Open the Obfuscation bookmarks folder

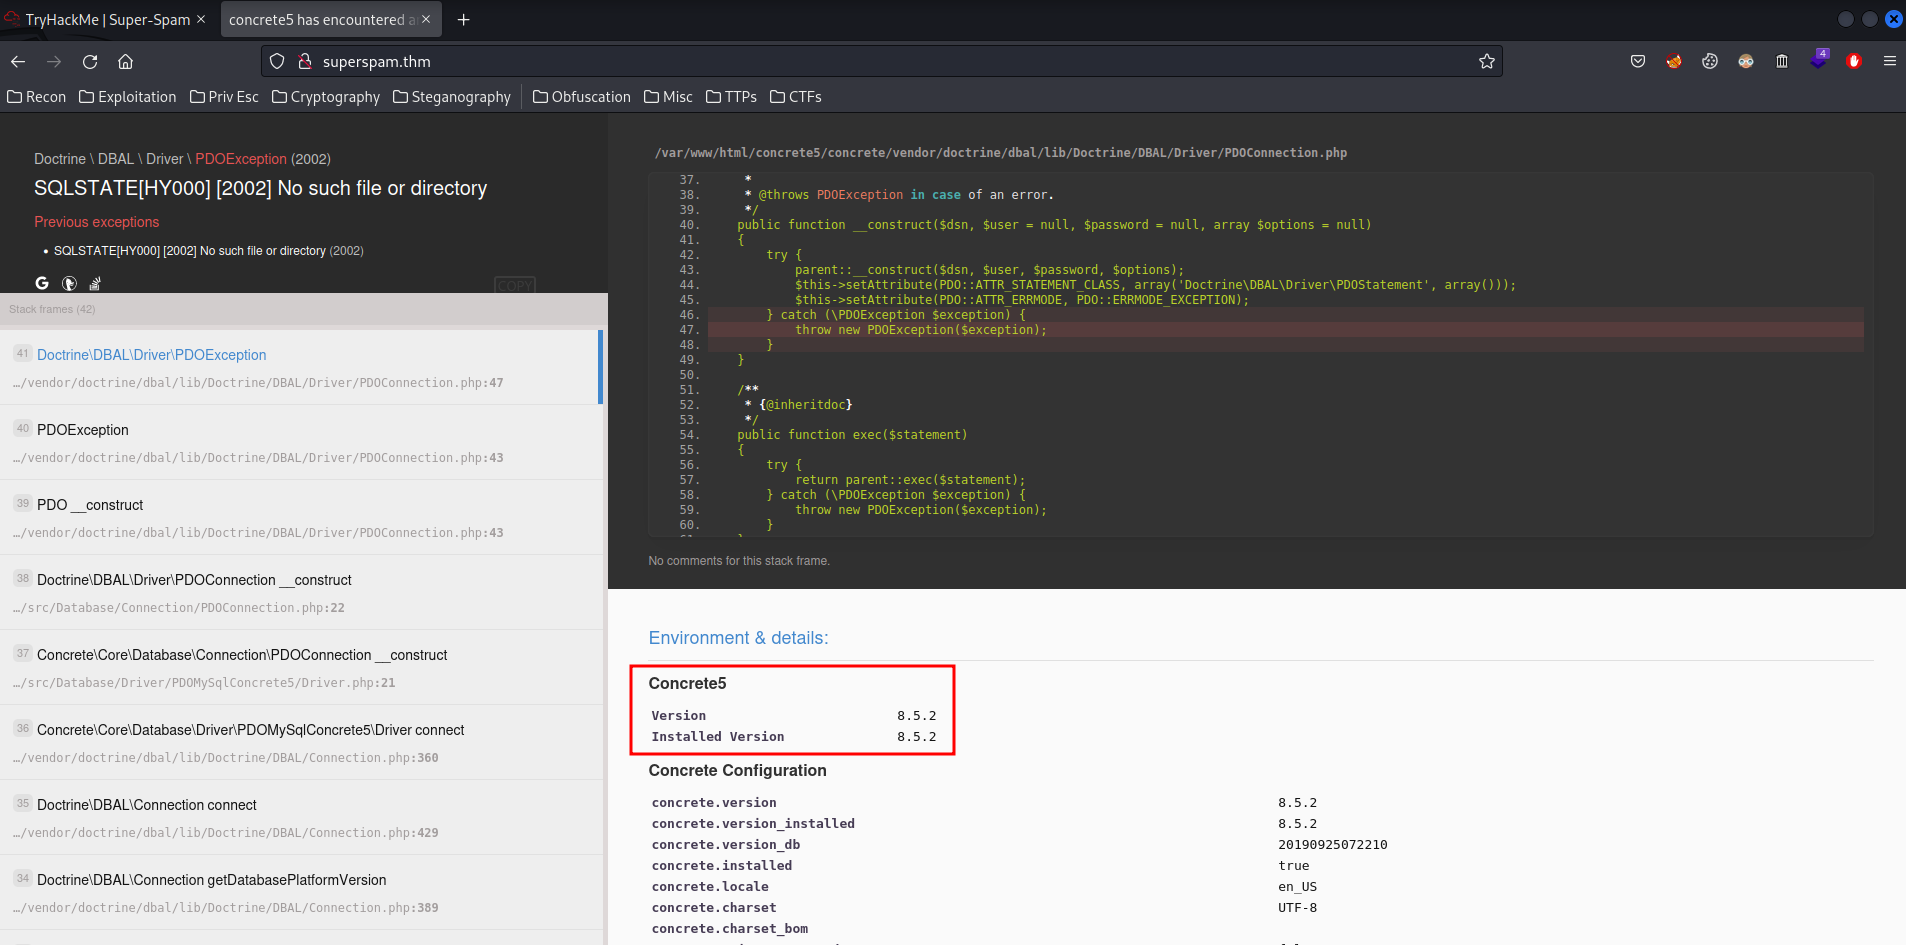(582, 97)
